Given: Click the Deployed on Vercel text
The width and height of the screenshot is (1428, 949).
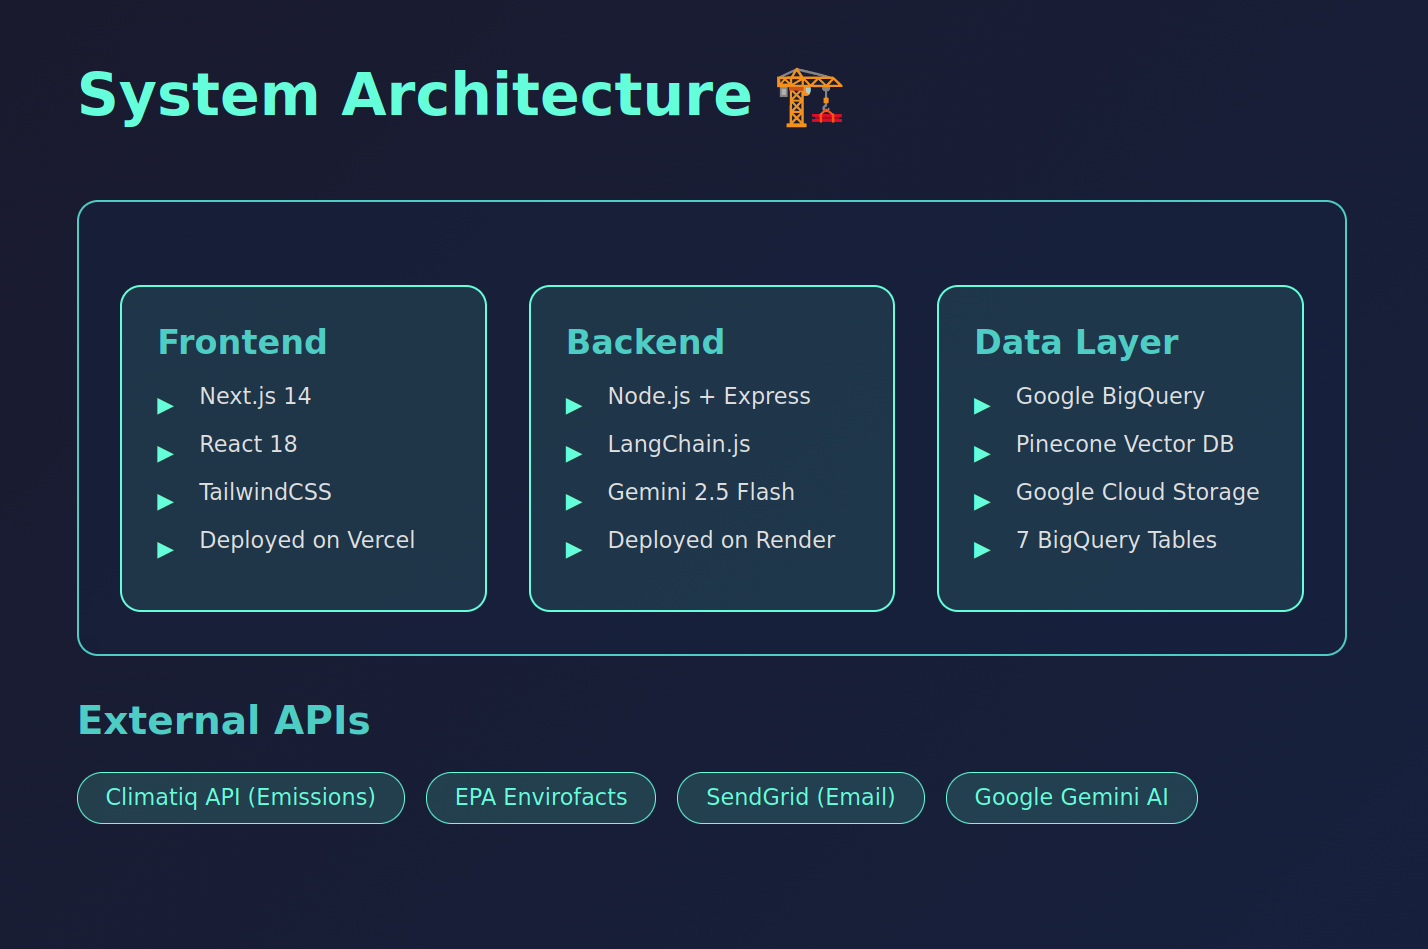Looking at the screenshot, I should 307,540.
